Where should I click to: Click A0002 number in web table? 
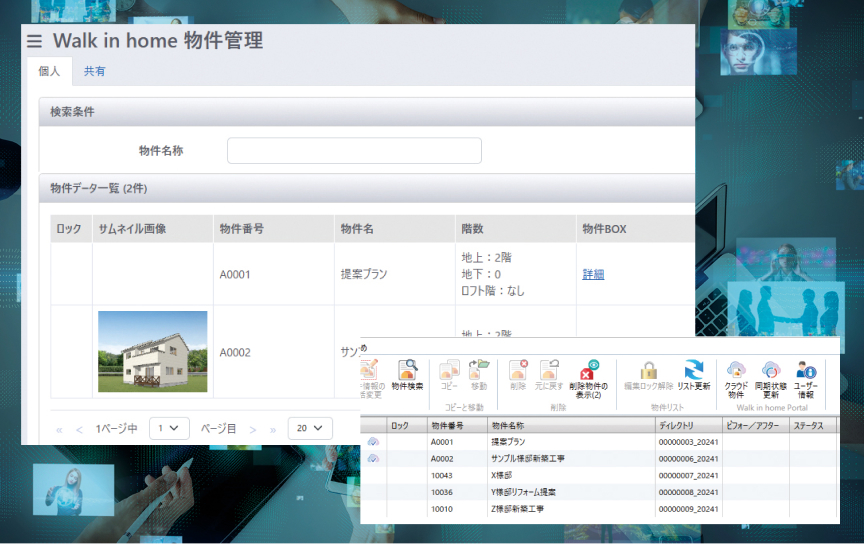235,352
